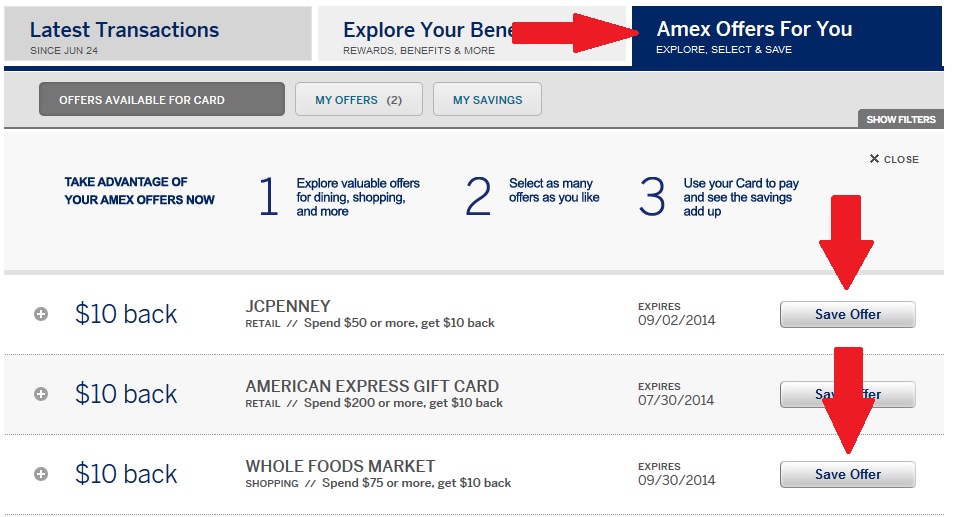The image size is (954, 517).
Task: Expand the American Express Gift Card plus icon
Action: tap(41, 394)
